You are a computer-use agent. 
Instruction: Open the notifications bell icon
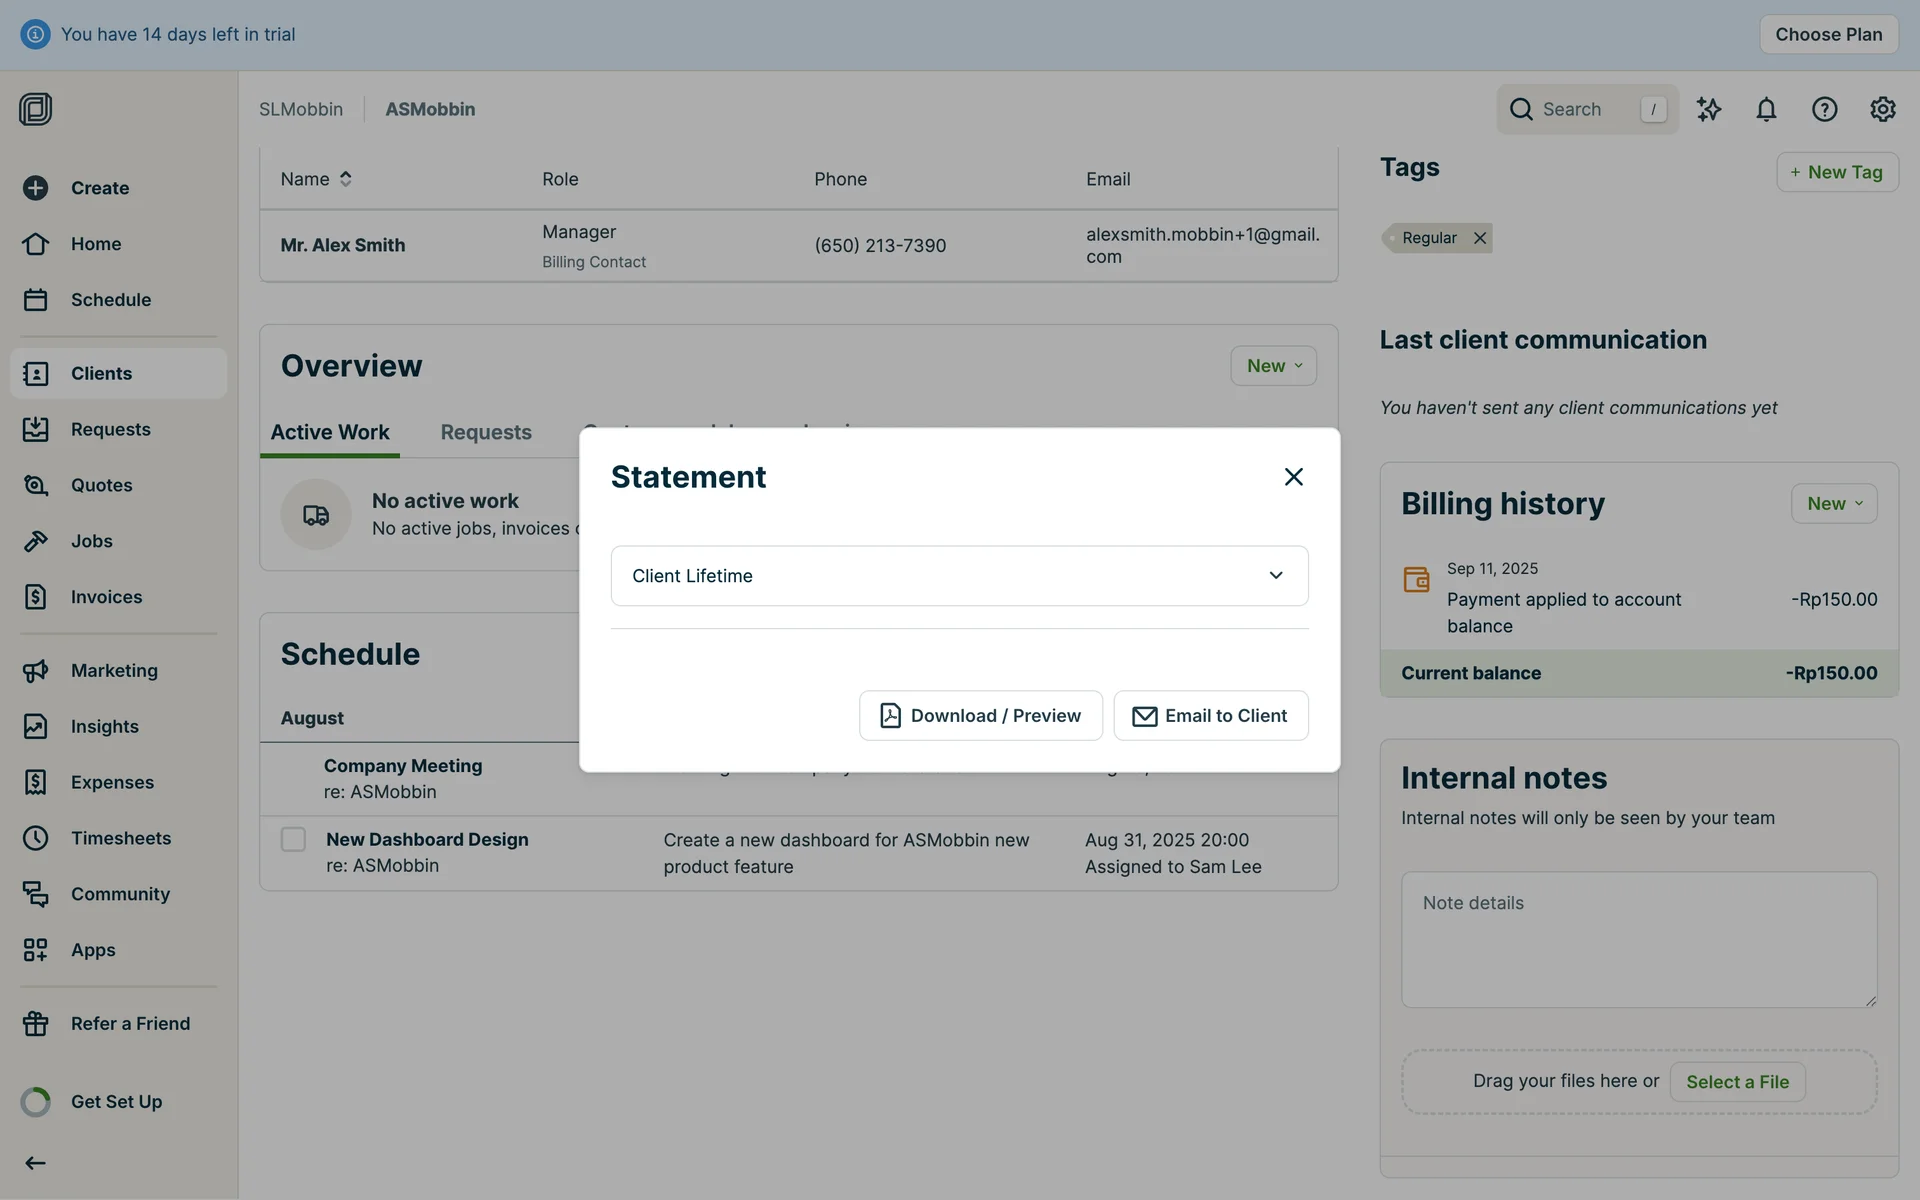[1766, 109]
